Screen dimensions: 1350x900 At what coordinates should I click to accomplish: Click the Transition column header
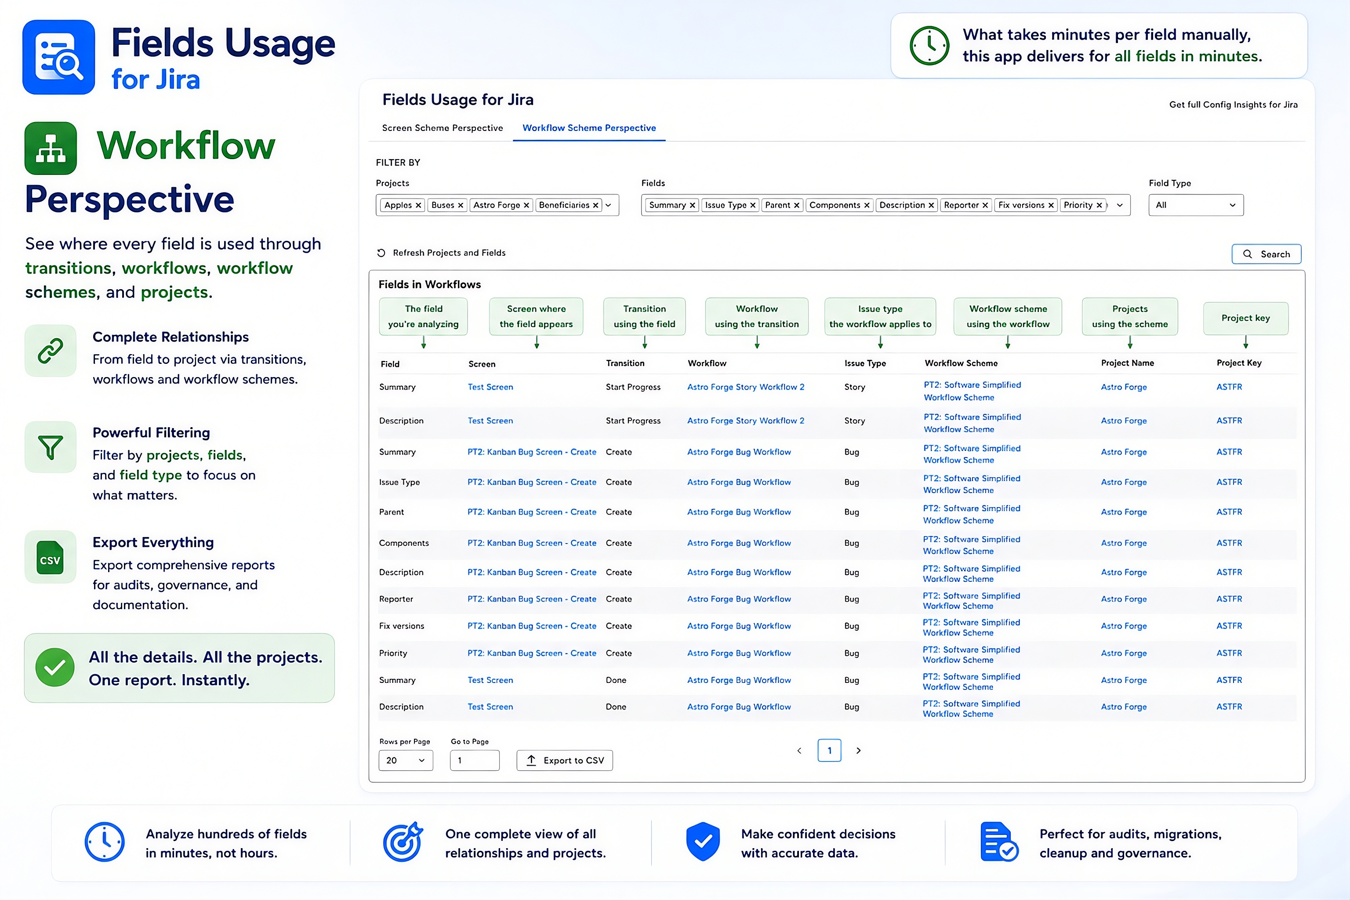click(625, 363)
